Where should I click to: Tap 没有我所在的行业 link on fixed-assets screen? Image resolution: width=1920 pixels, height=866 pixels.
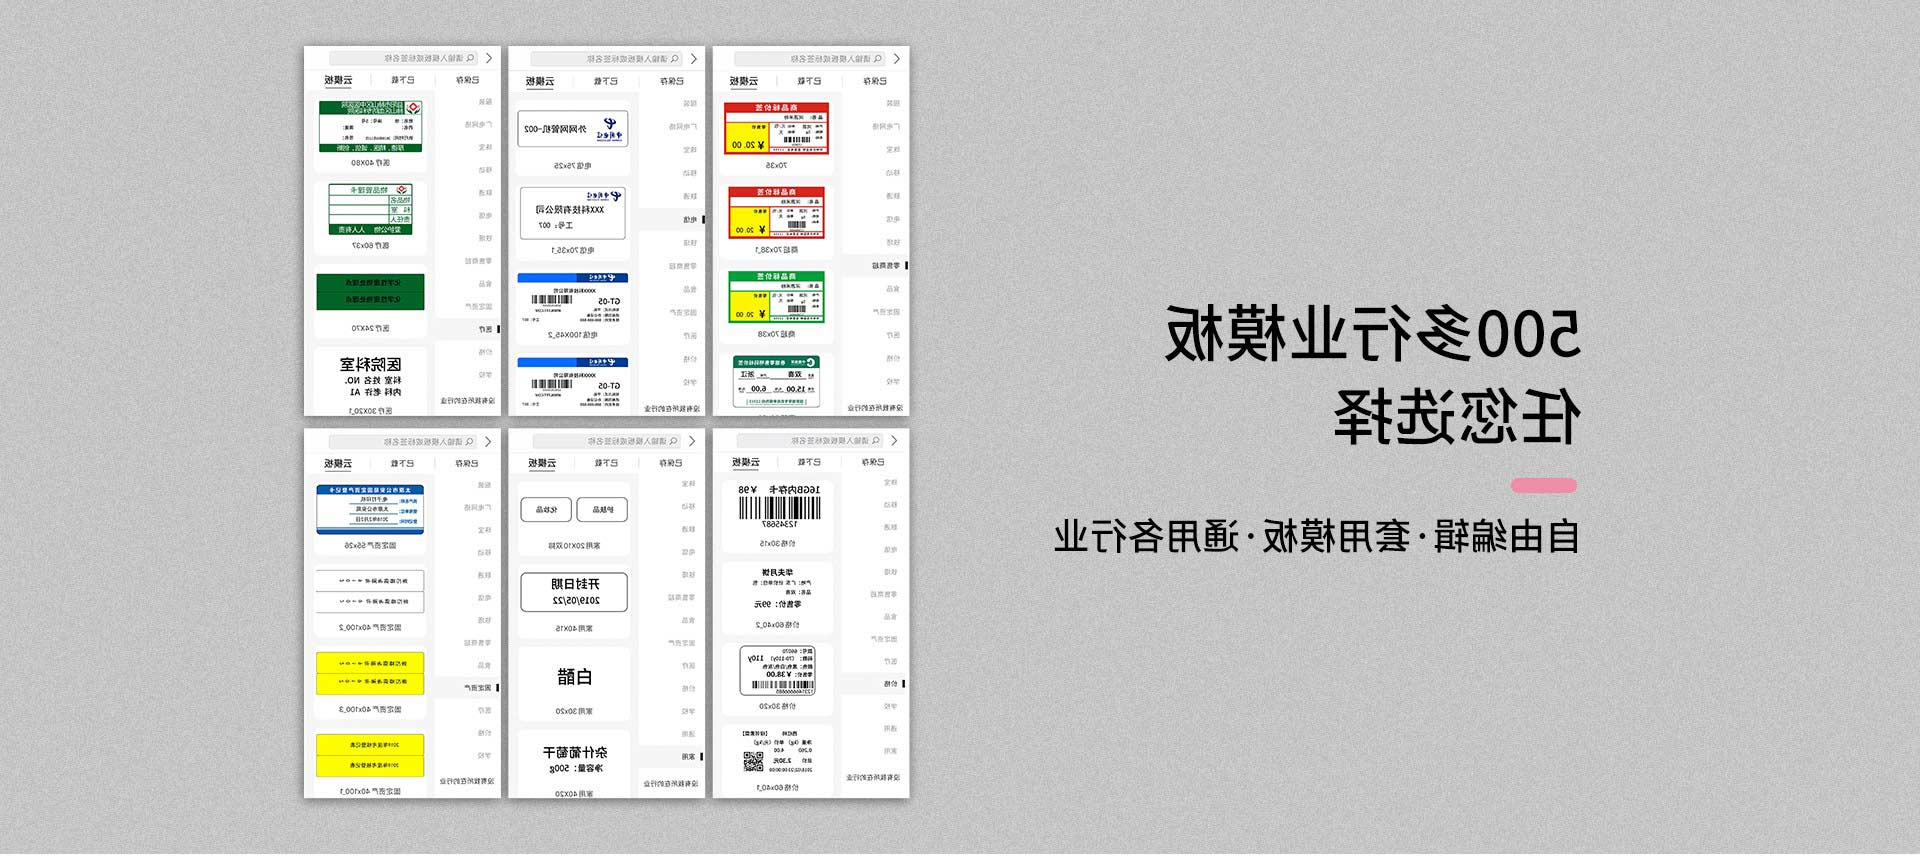[466, 782]
